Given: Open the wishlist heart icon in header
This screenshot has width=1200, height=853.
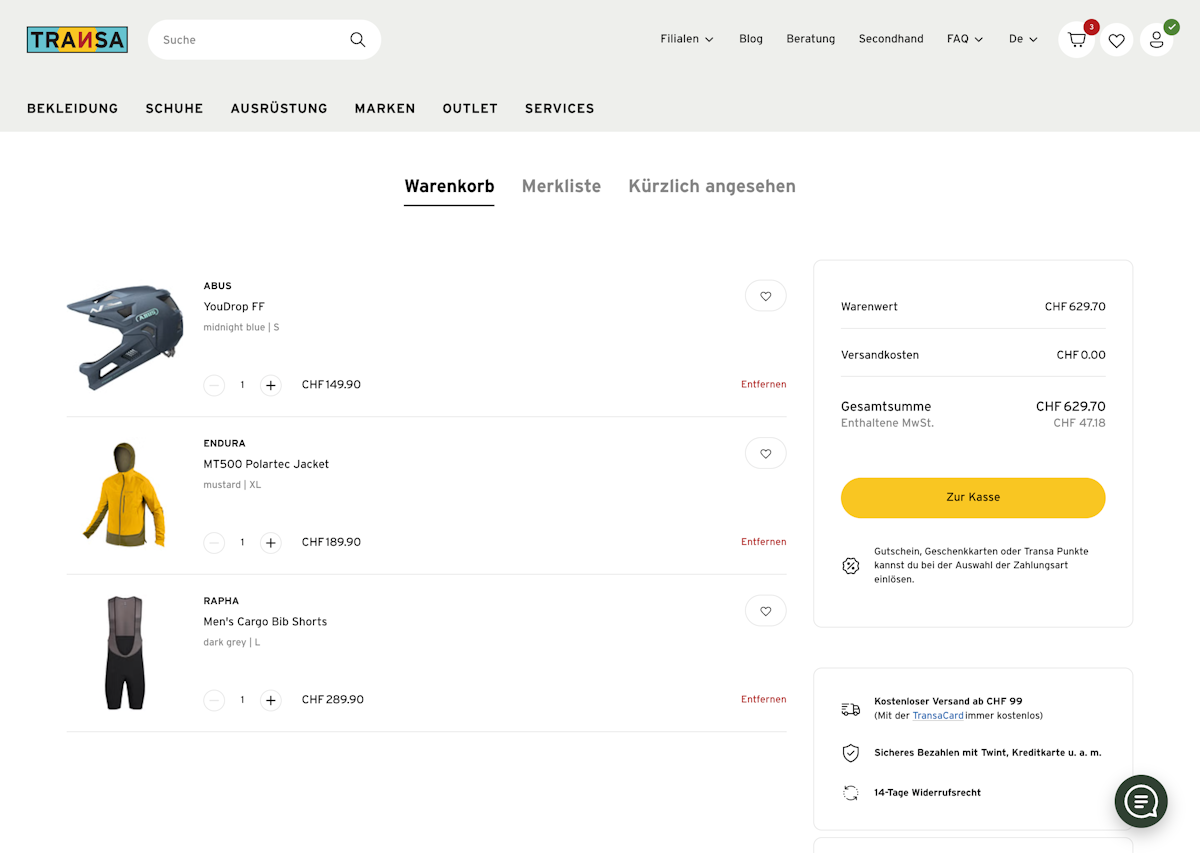Looking at the screenshot, I should pos(1117,40).
